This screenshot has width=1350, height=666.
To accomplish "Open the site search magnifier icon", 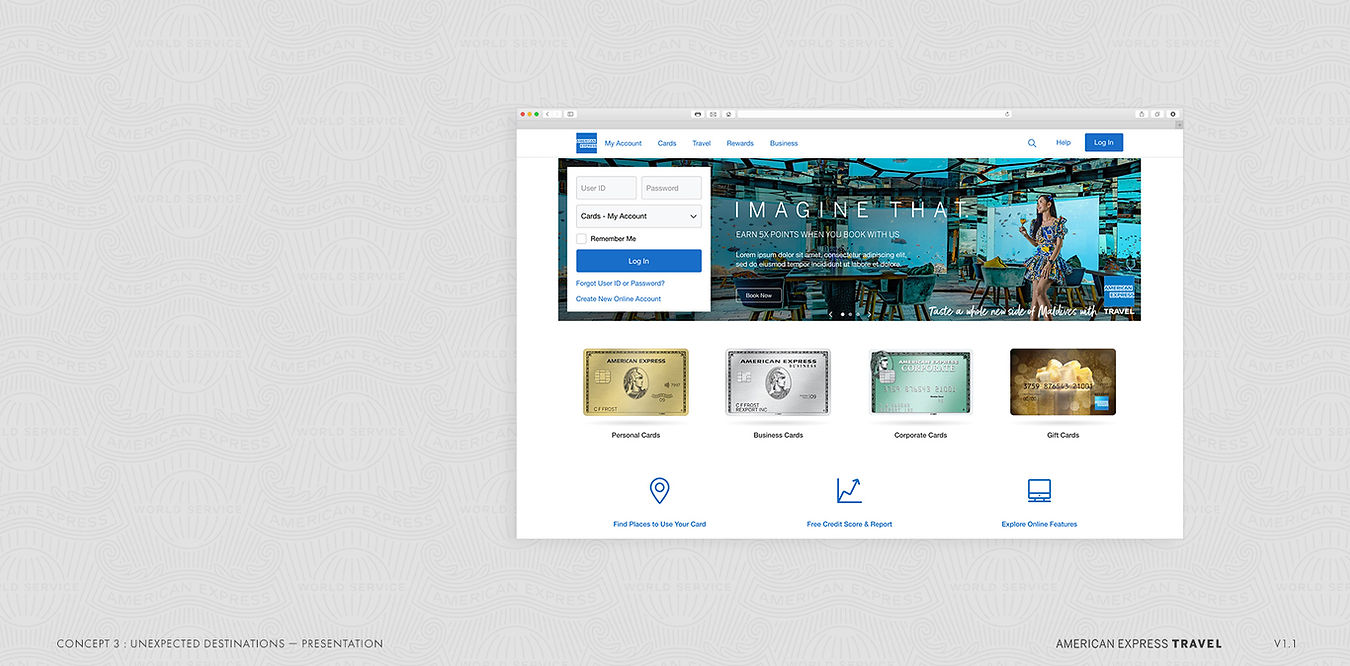I will coord(1032,143).
